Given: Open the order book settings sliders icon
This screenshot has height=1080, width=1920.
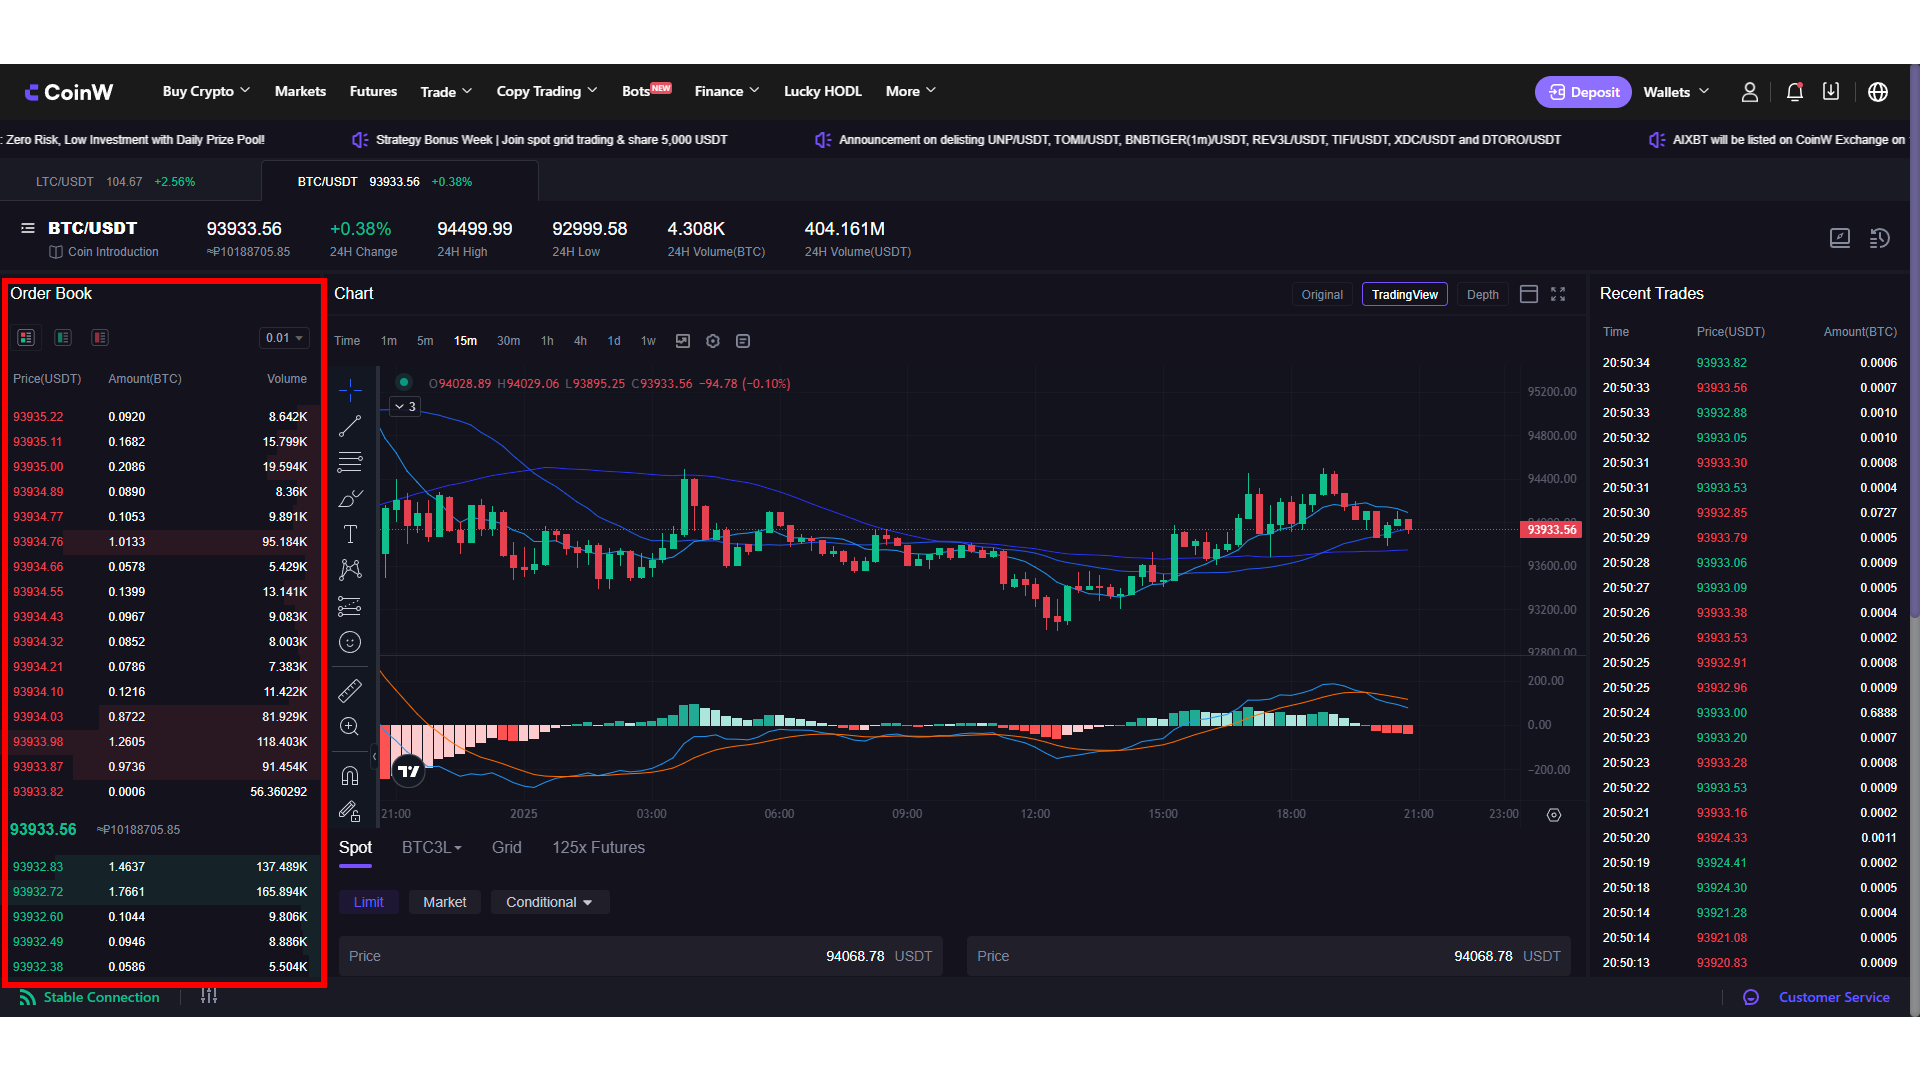Looking at the screenshot, I should [x=209, y=996].
